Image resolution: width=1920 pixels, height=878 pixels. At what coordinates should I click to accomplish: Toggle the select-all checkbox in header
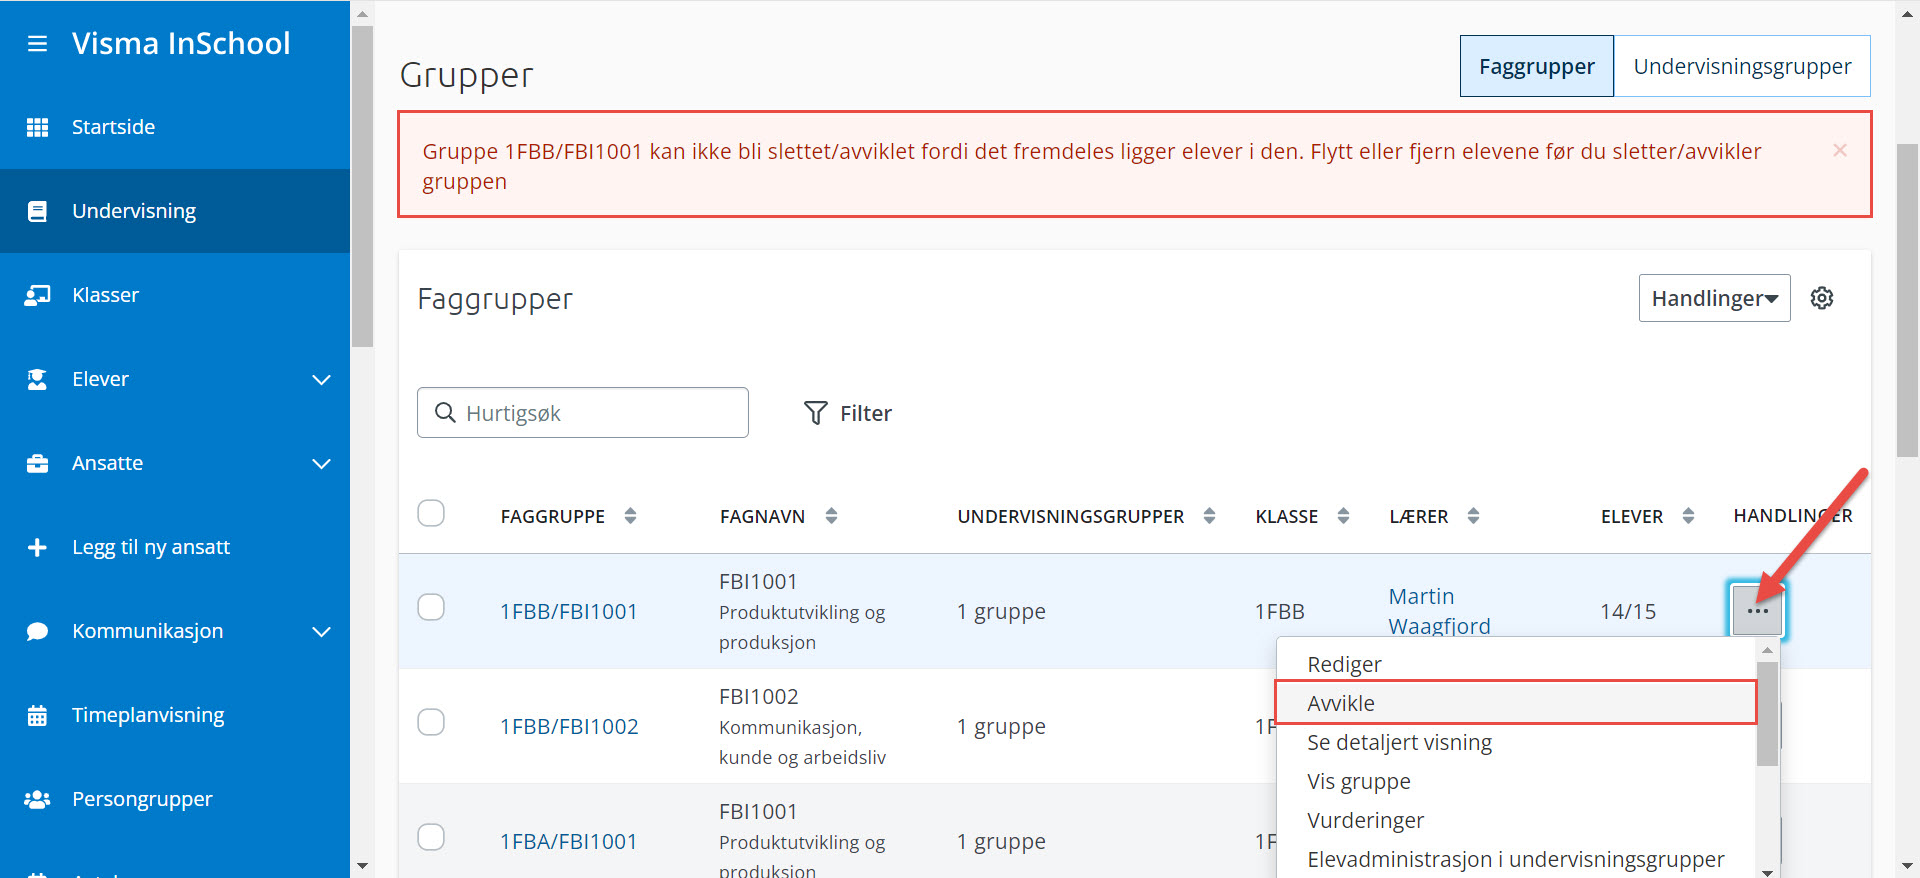[431, 513]
